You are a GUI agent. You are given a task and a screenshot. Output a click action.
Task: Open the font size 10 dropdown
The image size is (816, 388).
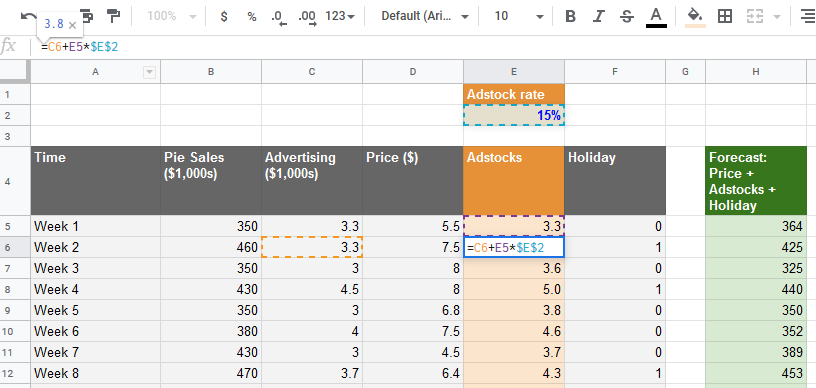click(x=519, y=17)
